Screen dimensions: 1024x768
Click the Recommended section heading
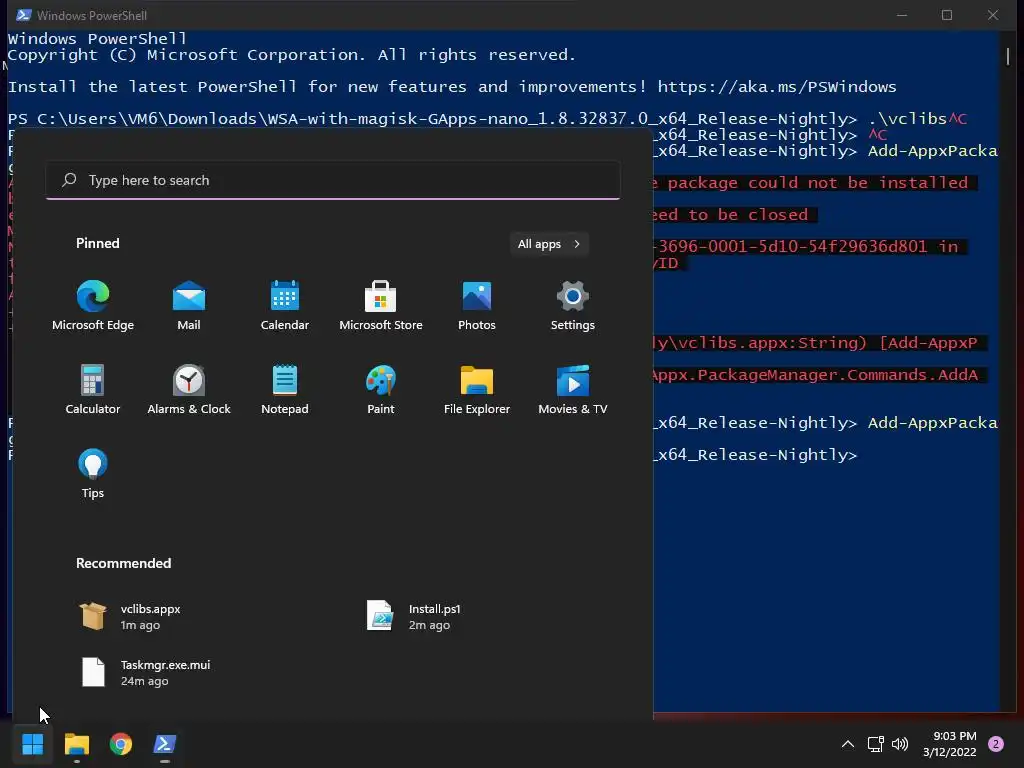click(x=123, y=563)
